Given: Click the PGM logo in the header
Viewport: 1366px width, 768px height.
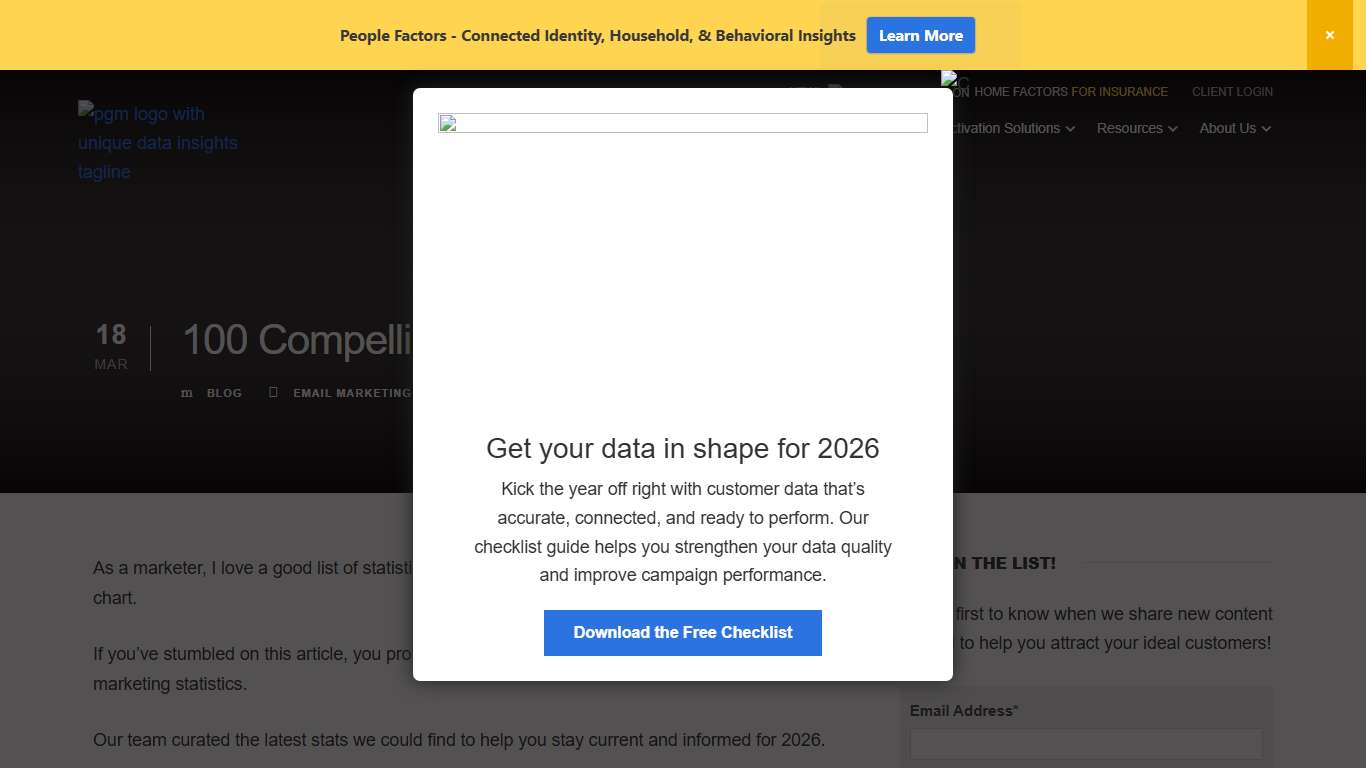Looking at the screenshot, I should click(x=157, y=142).
